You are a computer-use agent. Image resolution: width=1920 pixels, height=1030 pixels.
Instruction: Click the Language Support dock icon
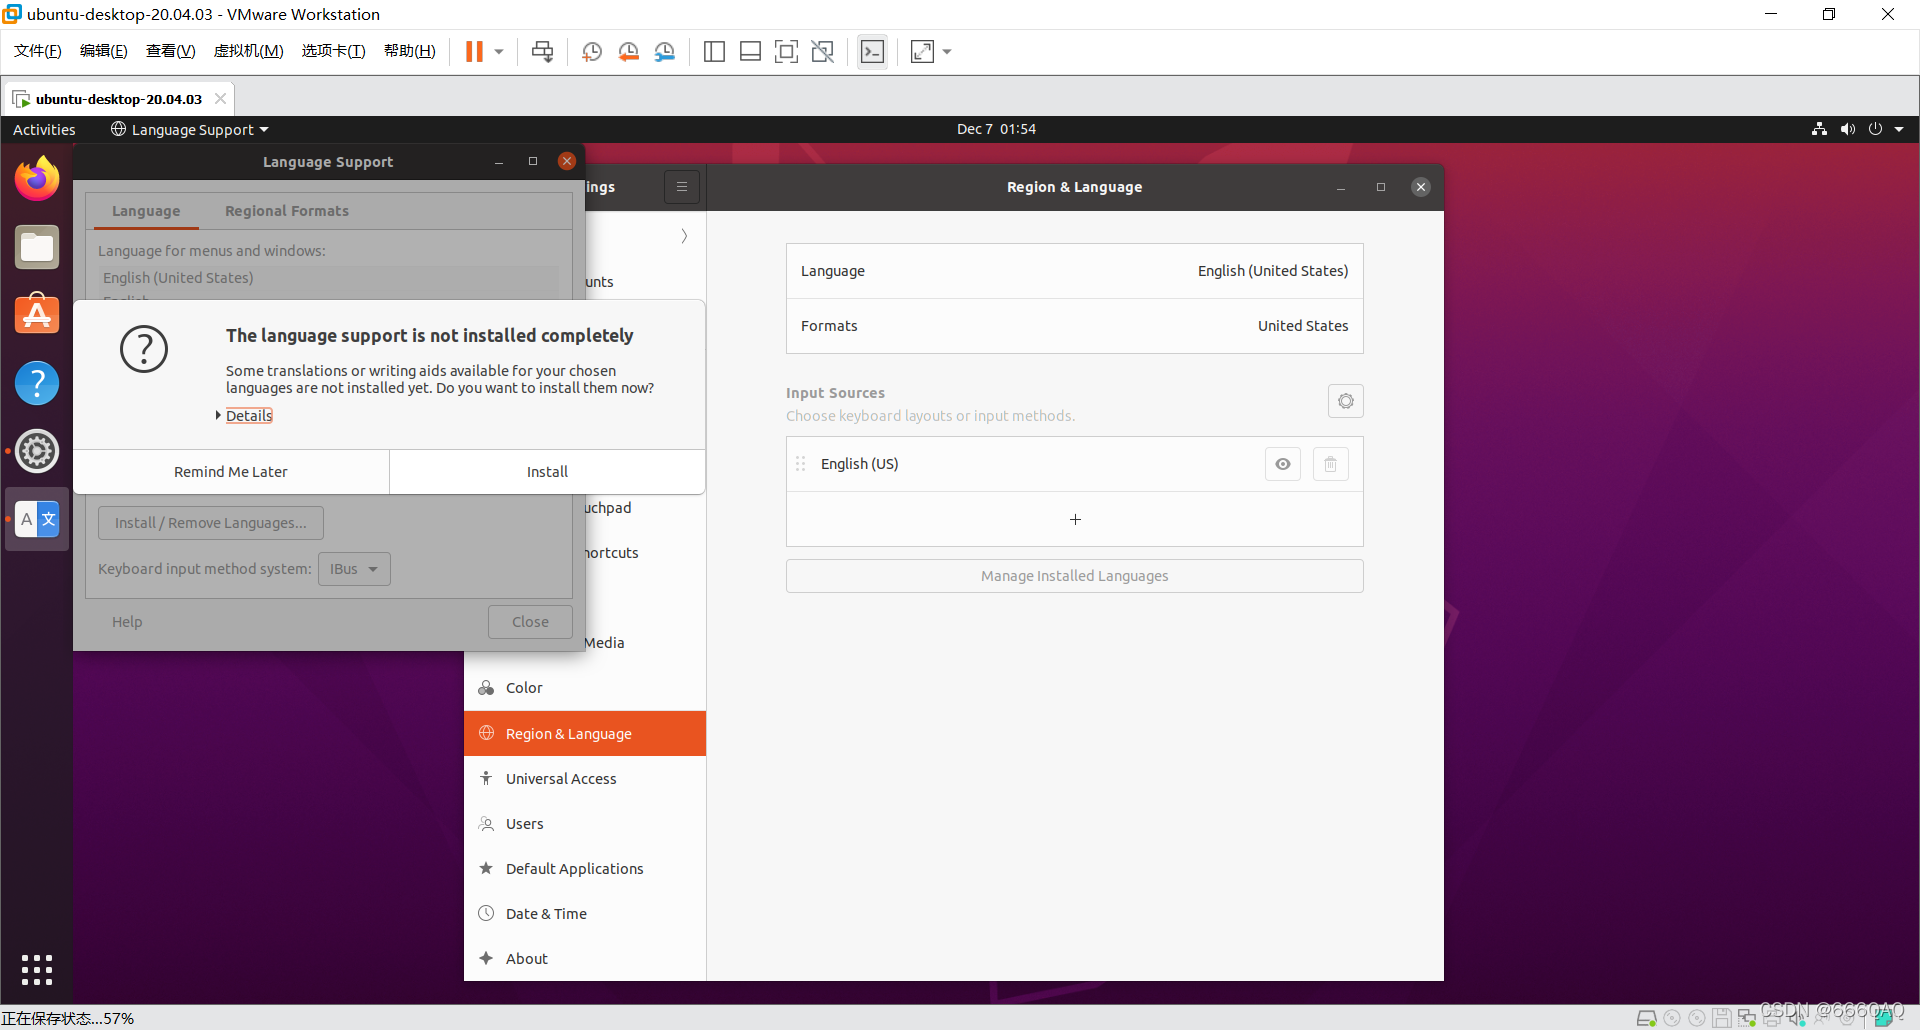tap(37, 519)
